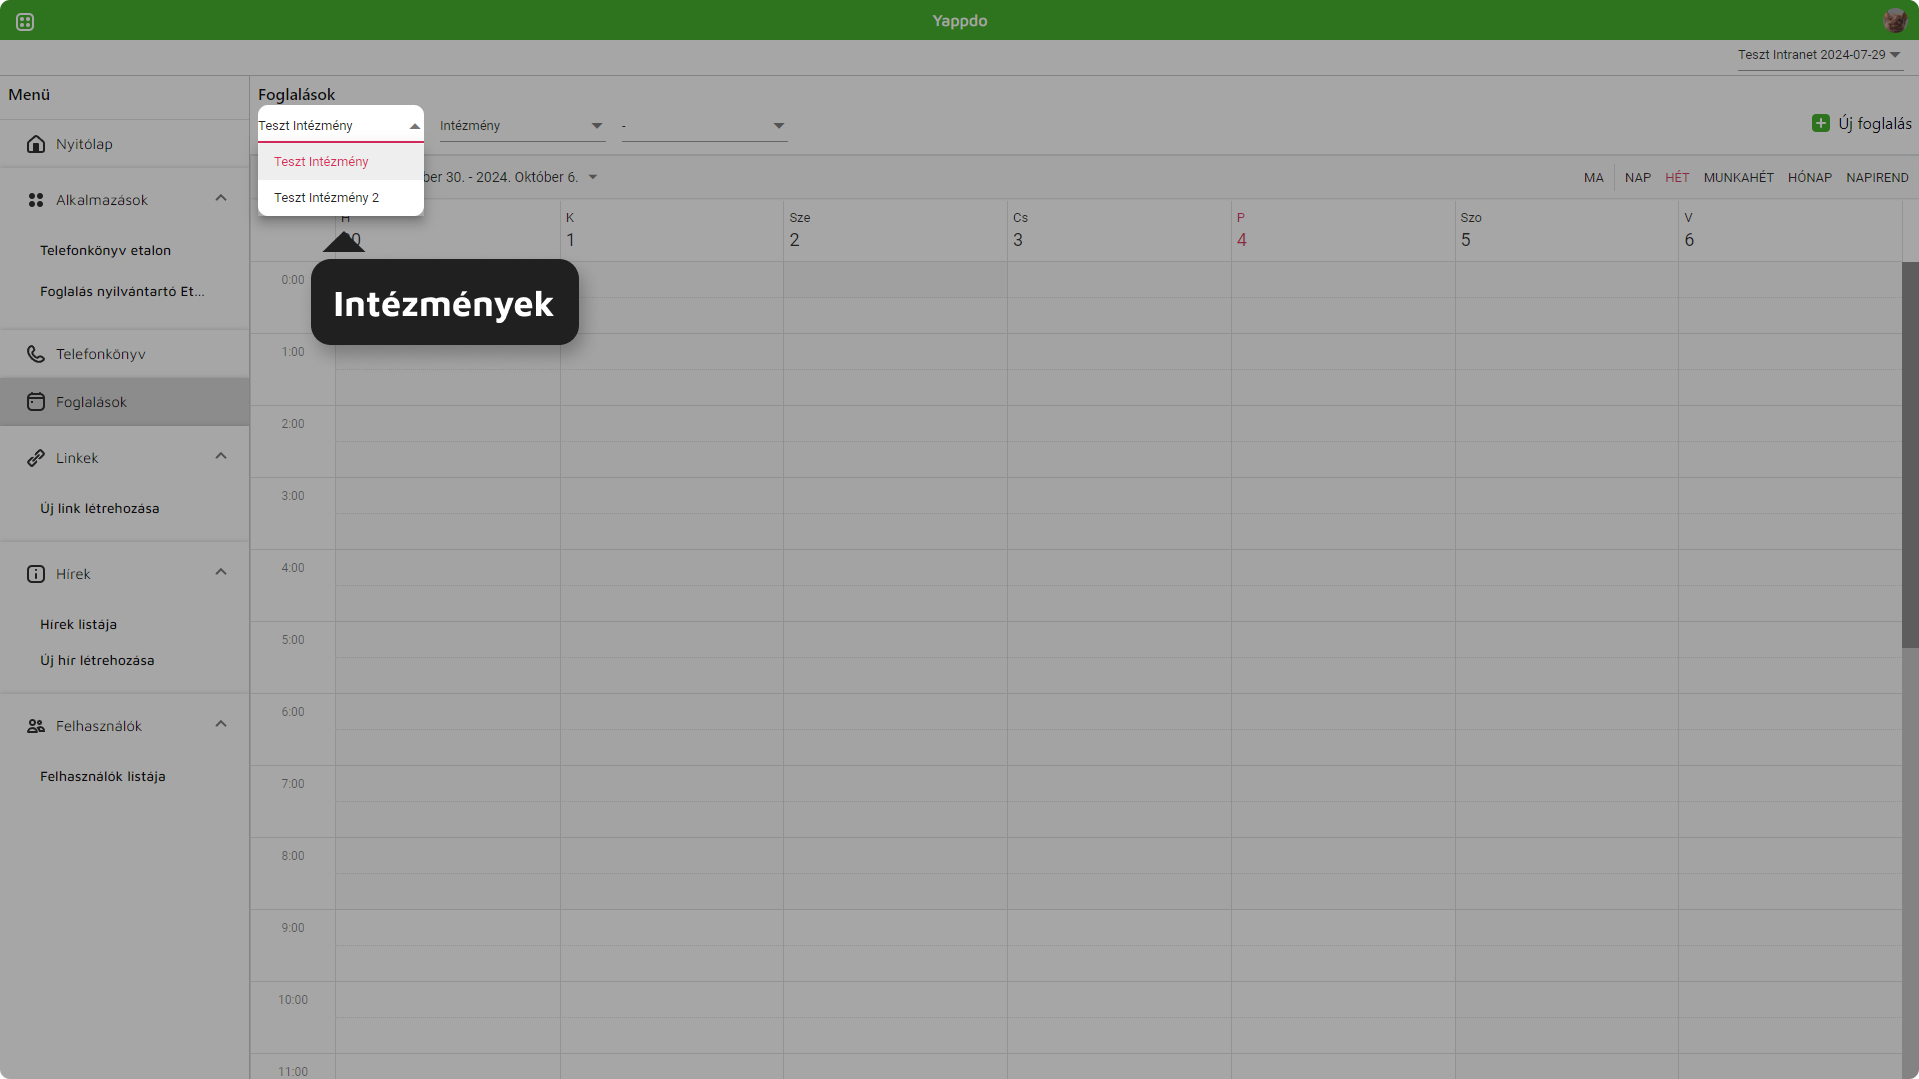Open the app grid icon in header

point(25,21)
